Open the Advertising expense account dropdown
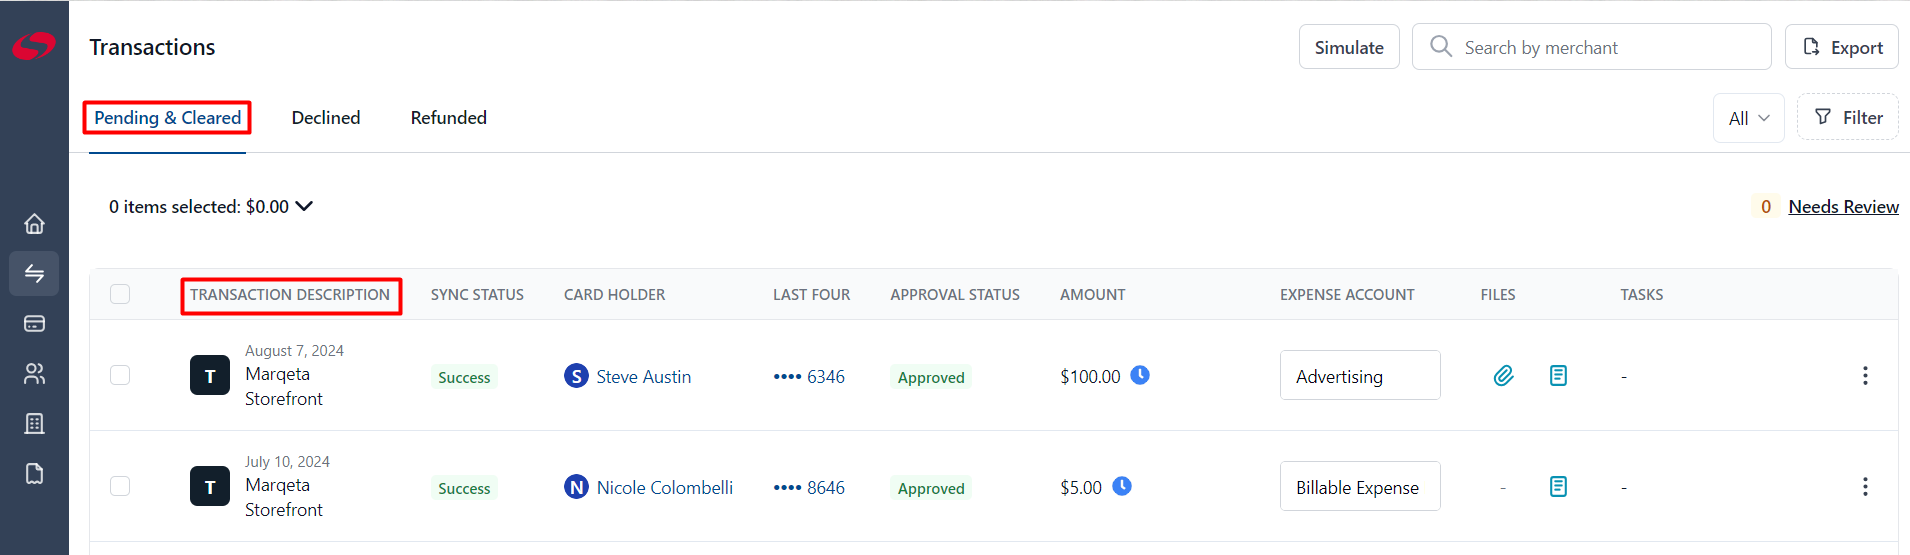Screen dimensions: 1910x555 tap(1360, 375)
